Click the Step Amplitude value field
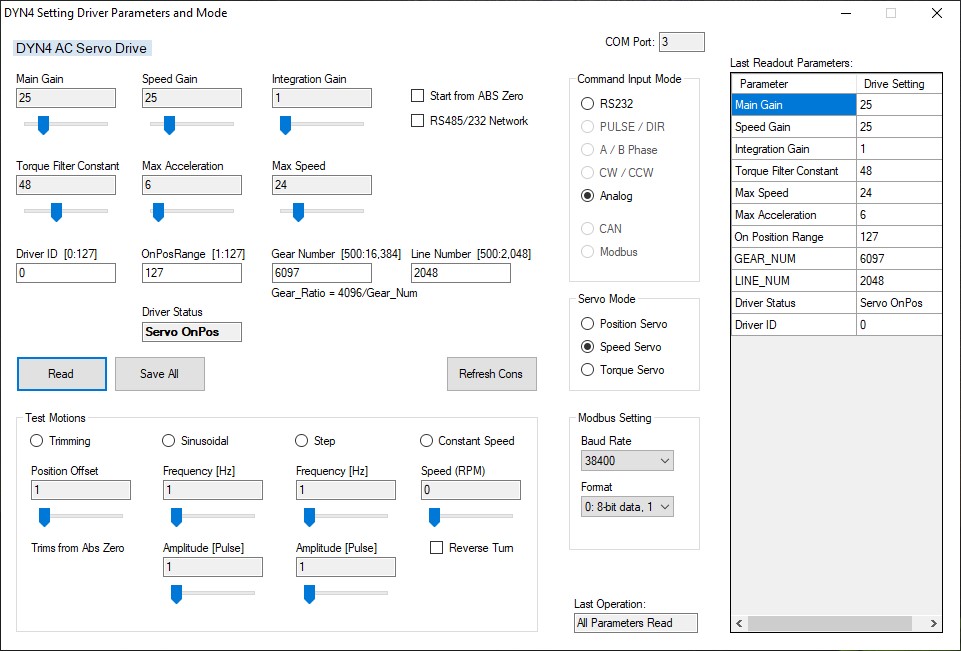Image resolution: width=961 pixels, height=651 pixels. (x=346, y=567)
